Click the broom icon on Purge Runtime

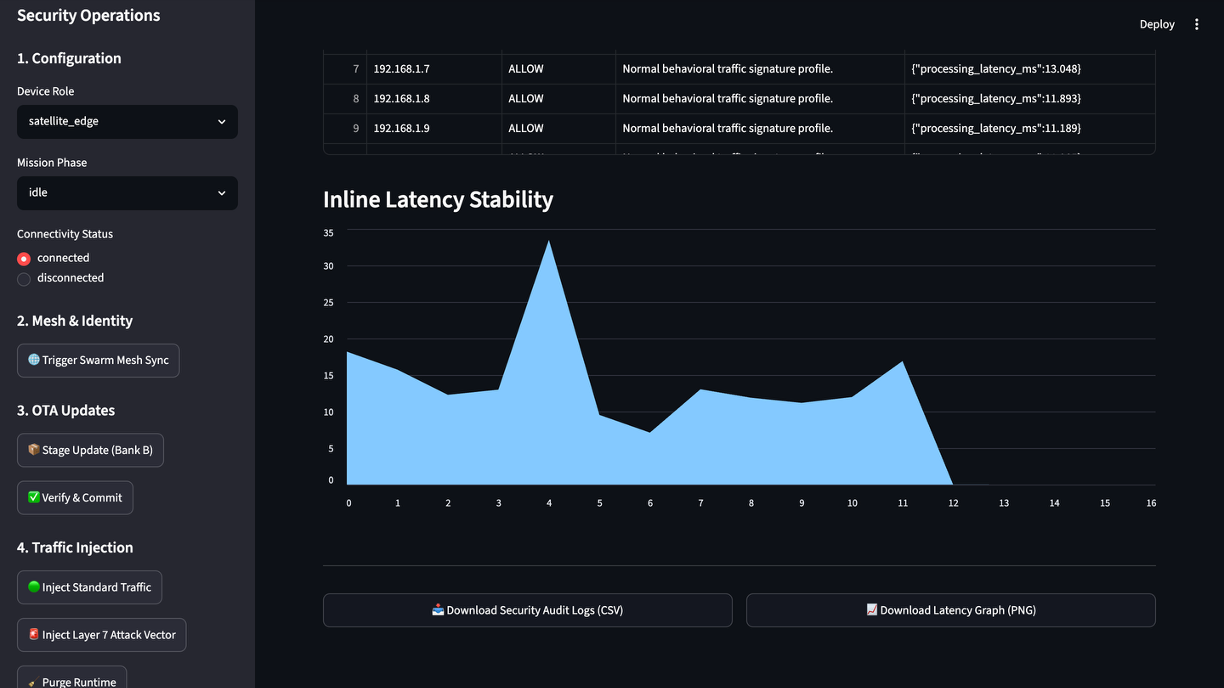click(x=34, y=682)
